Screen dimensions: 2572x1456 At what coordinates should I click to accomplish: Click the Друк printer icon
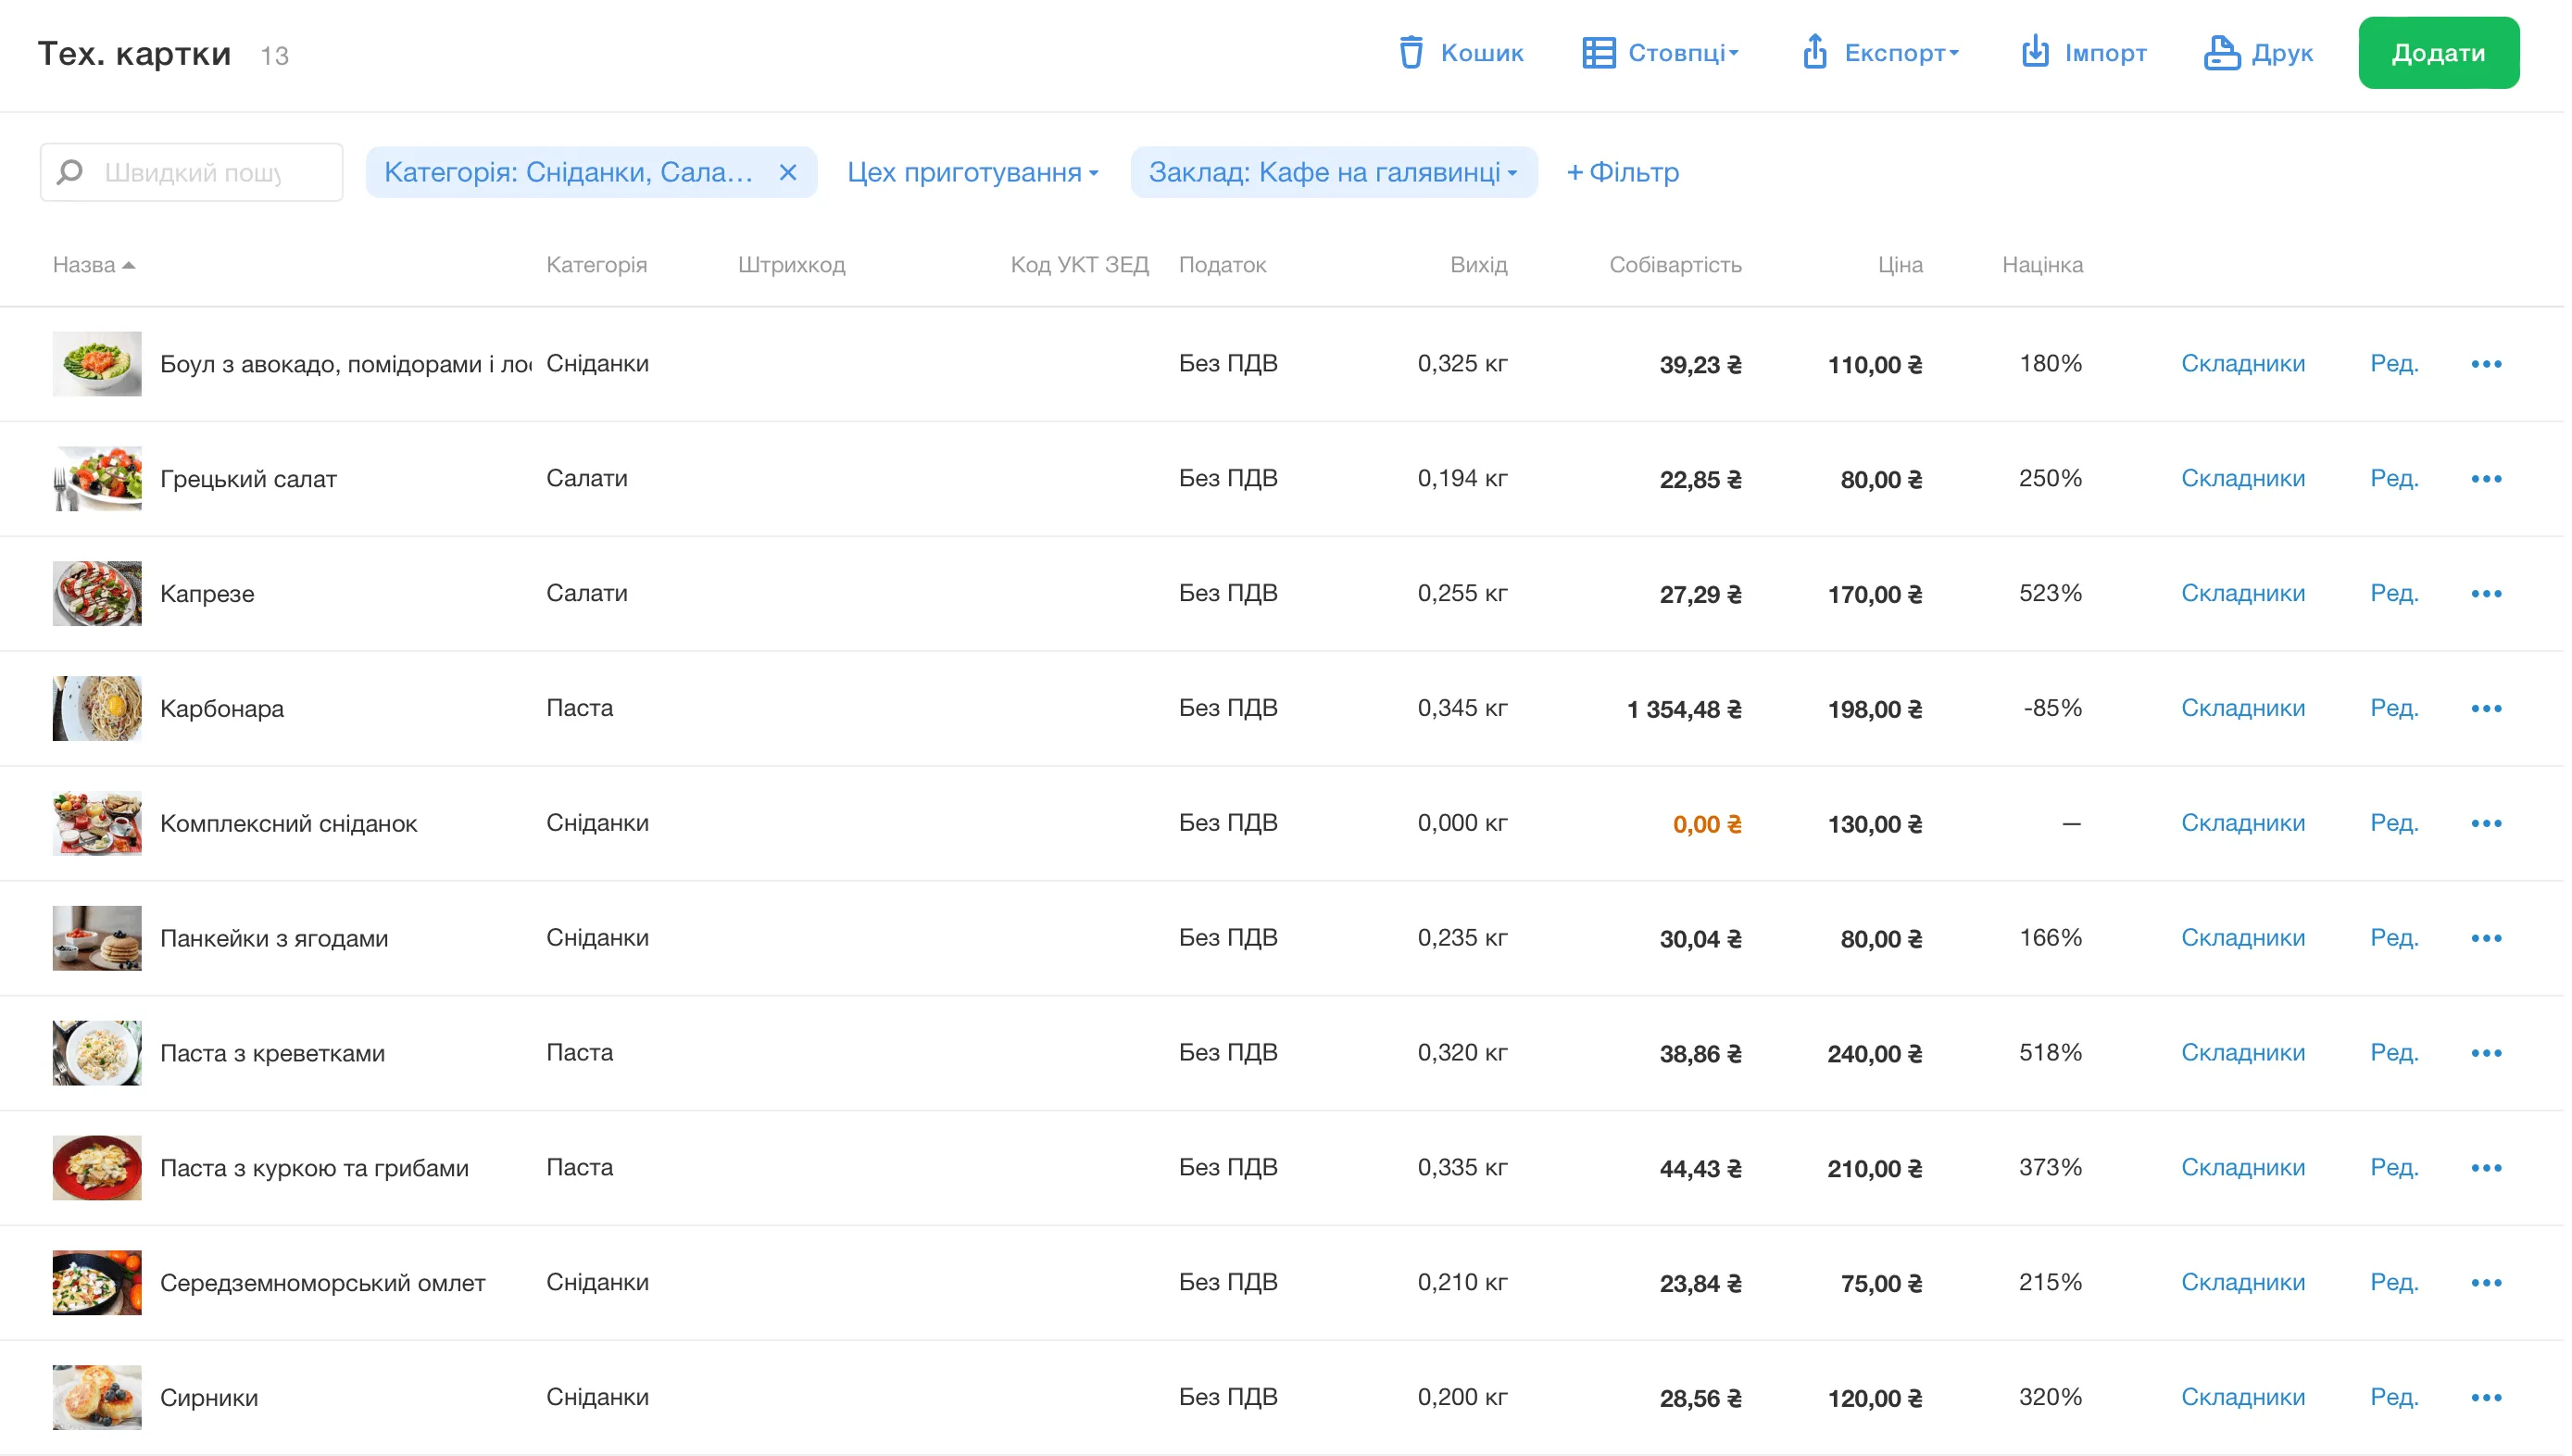[2221, 53]
